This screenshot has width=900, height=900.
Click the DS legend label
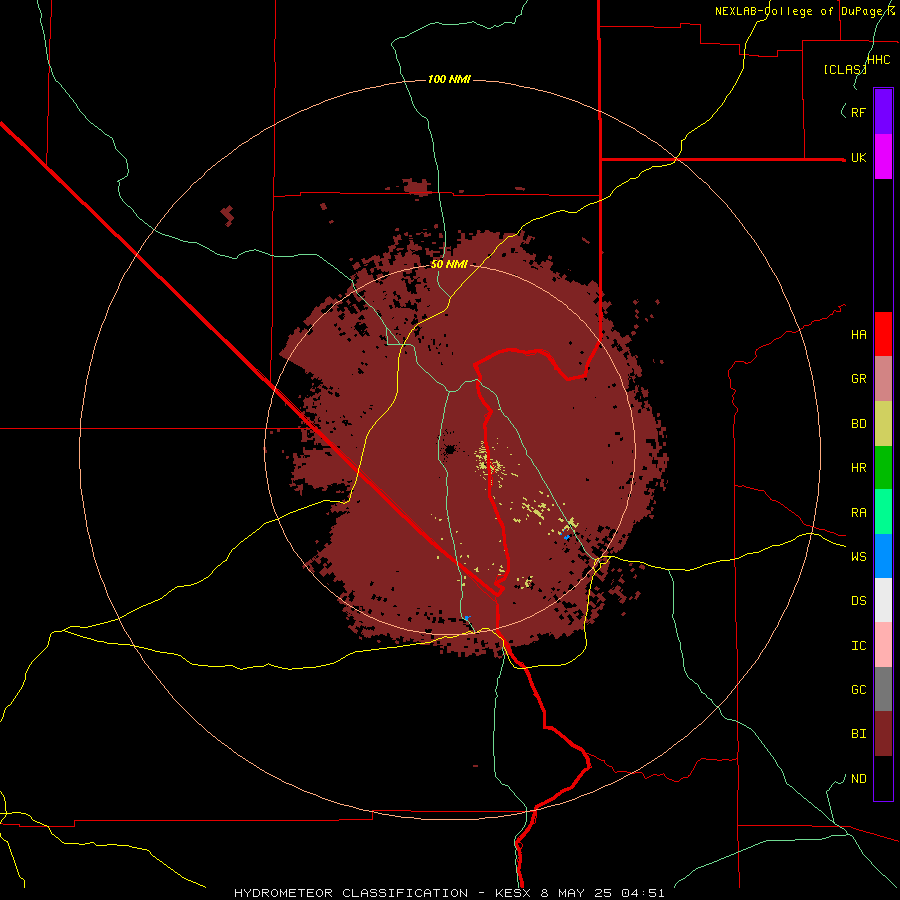tap(858, 601)
